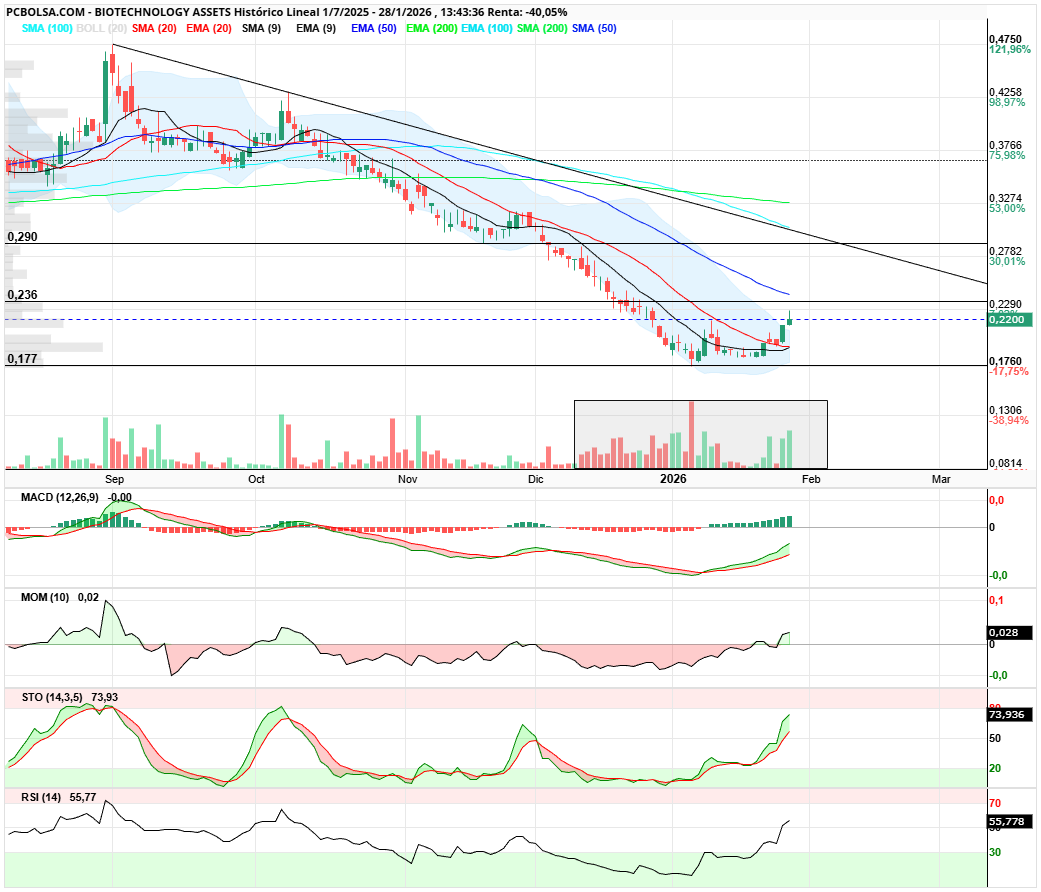Select the 0,290 horizontal level label
Screen dimensions: 1041x892
coord(22,237)
